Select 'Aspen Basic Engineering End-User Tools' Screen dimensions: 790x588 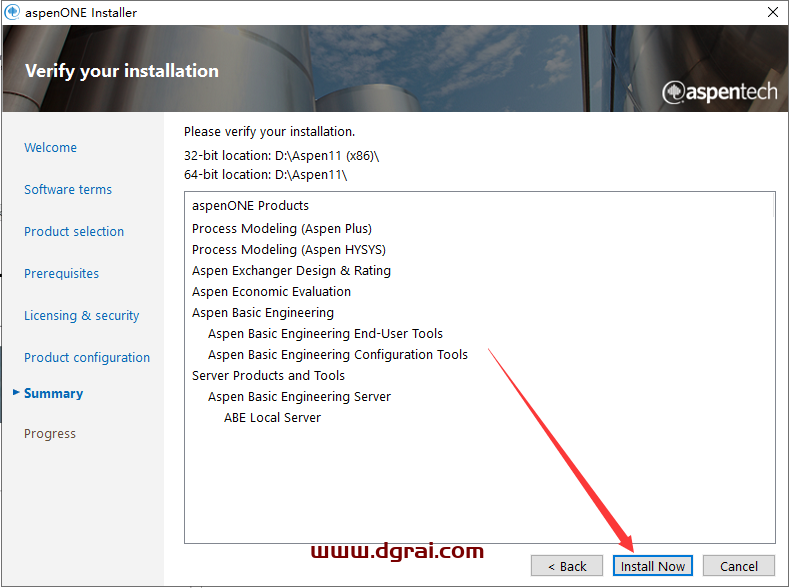click(325, 334)
